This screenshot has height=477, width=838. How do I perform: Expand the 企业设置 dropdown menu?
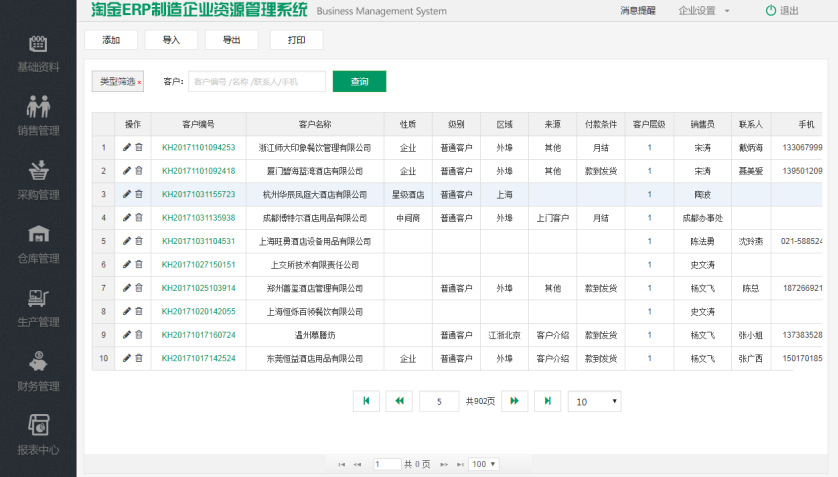[x=704, y=11]
